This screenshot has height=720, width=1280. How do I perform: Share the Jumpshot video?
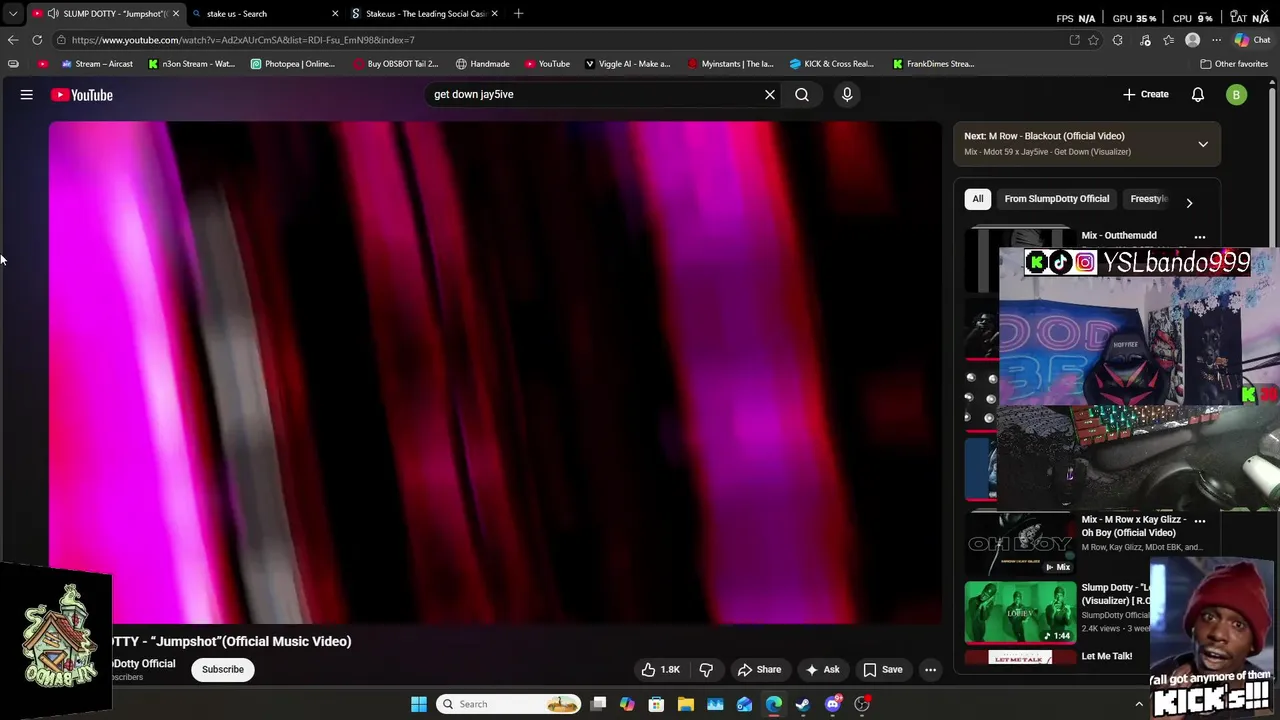click(x=759, y=670)
